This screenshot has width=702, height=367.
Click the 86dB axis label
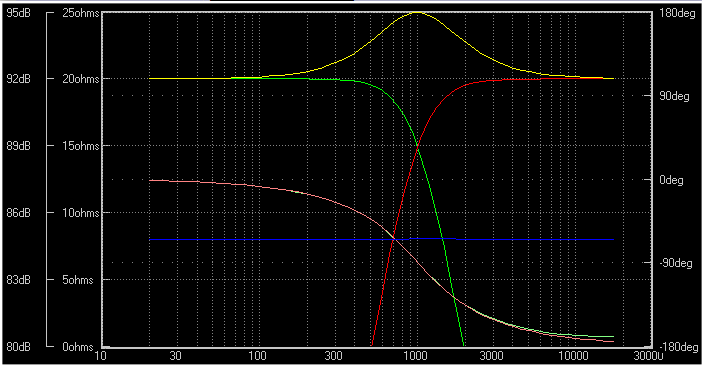pos(18,213)
